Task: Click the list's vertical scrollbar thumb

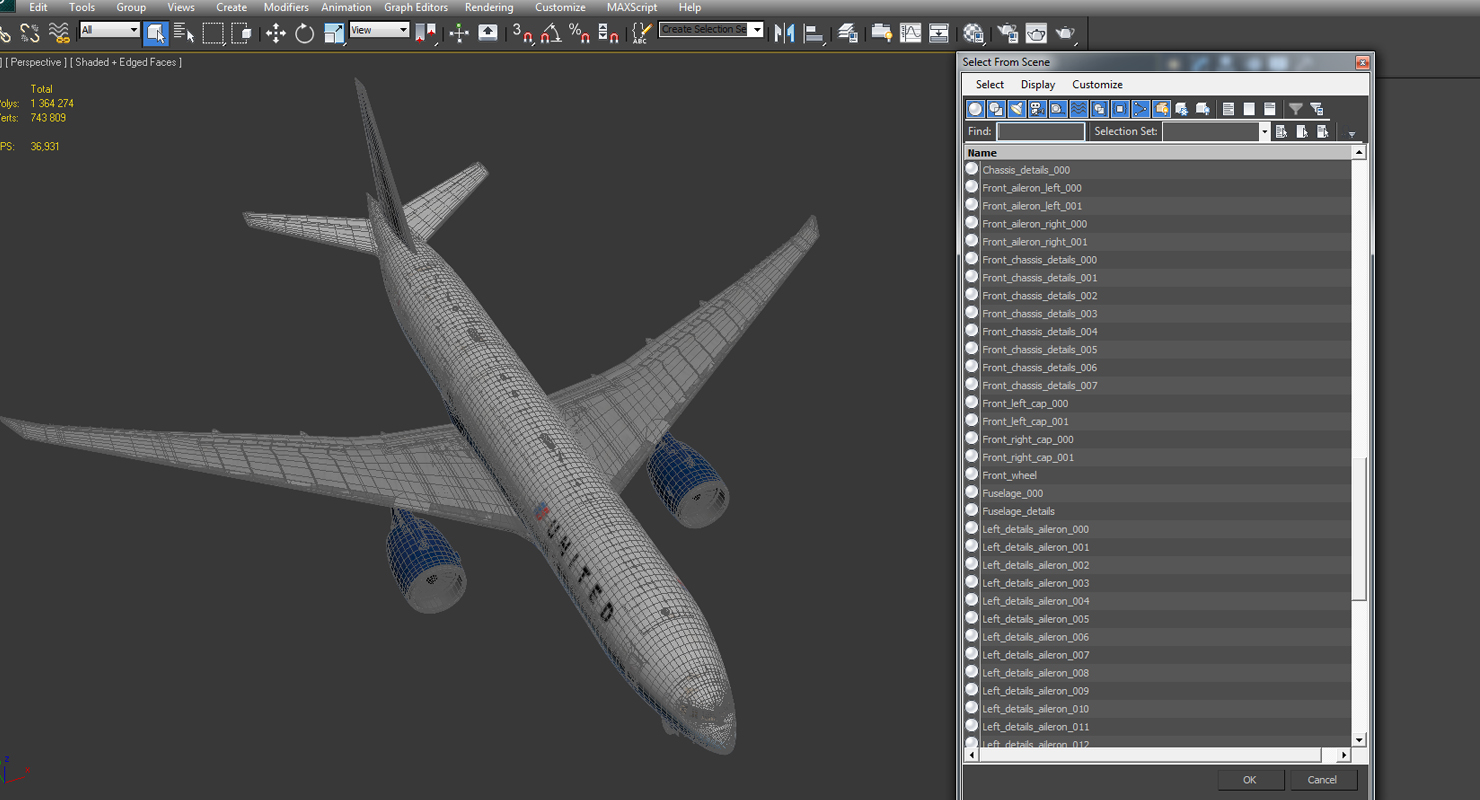Action: (x=1359, y=528)
